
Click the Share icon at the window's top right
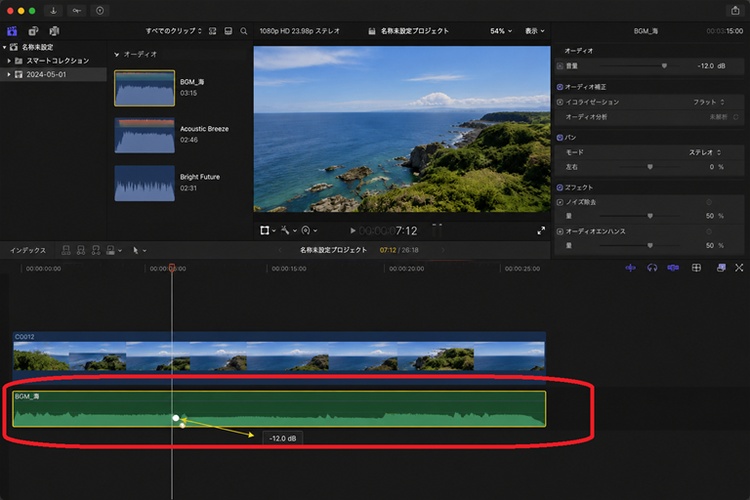tap(735, 11)
